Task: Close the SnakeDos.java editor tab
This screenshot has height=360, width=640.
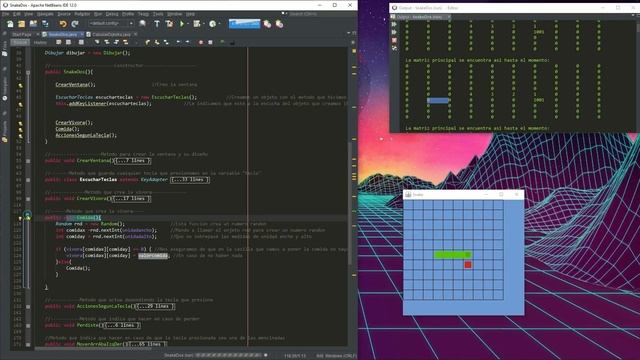Action: (x=81, y=35)
